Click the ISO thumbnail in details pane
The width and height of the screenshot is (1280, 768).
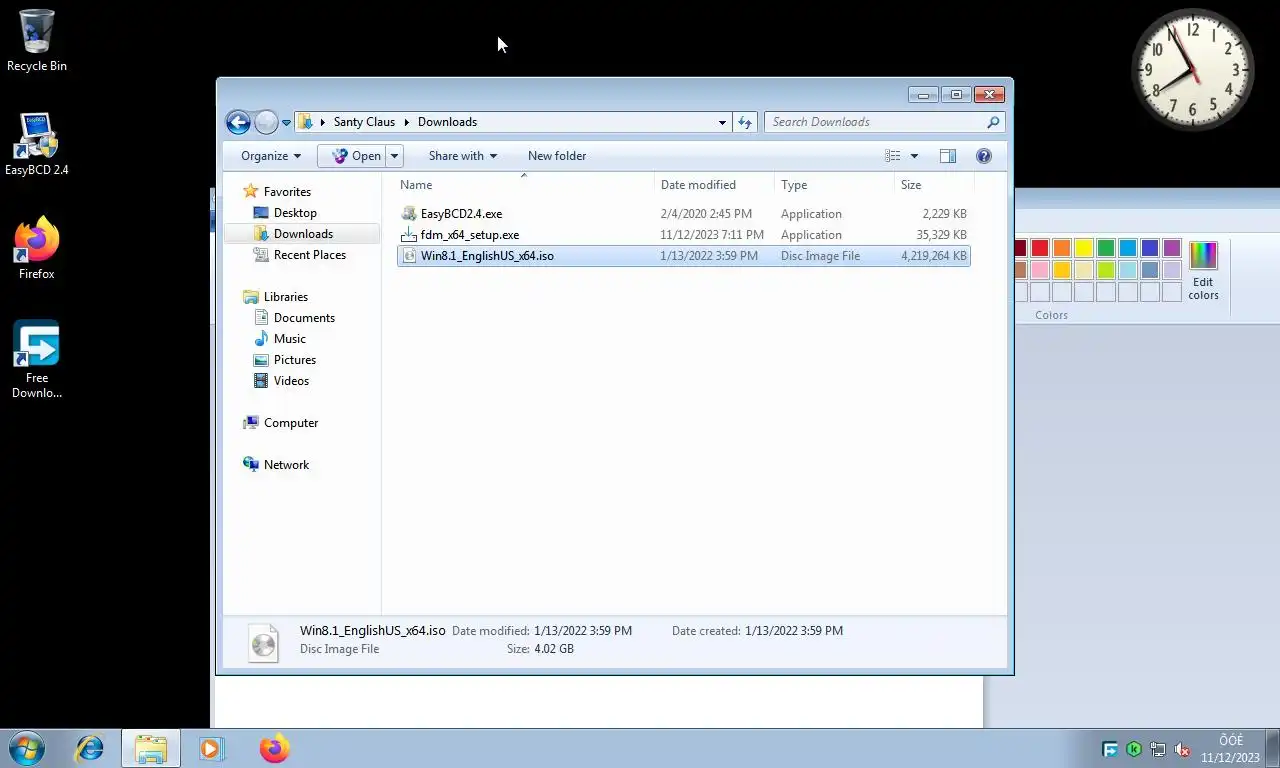pos(263,641)
